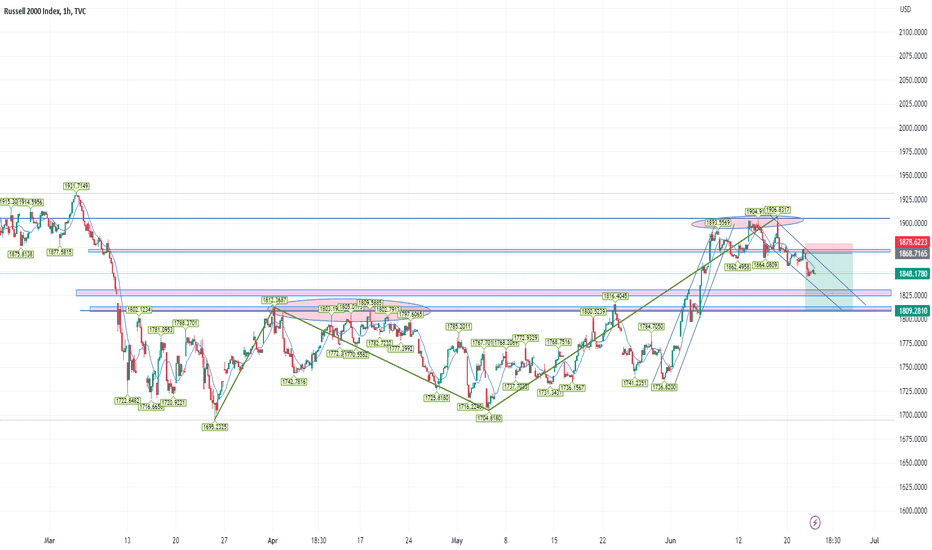Select the 1742.7816 low pivot label
932x550 pixels.
(294, 382)
